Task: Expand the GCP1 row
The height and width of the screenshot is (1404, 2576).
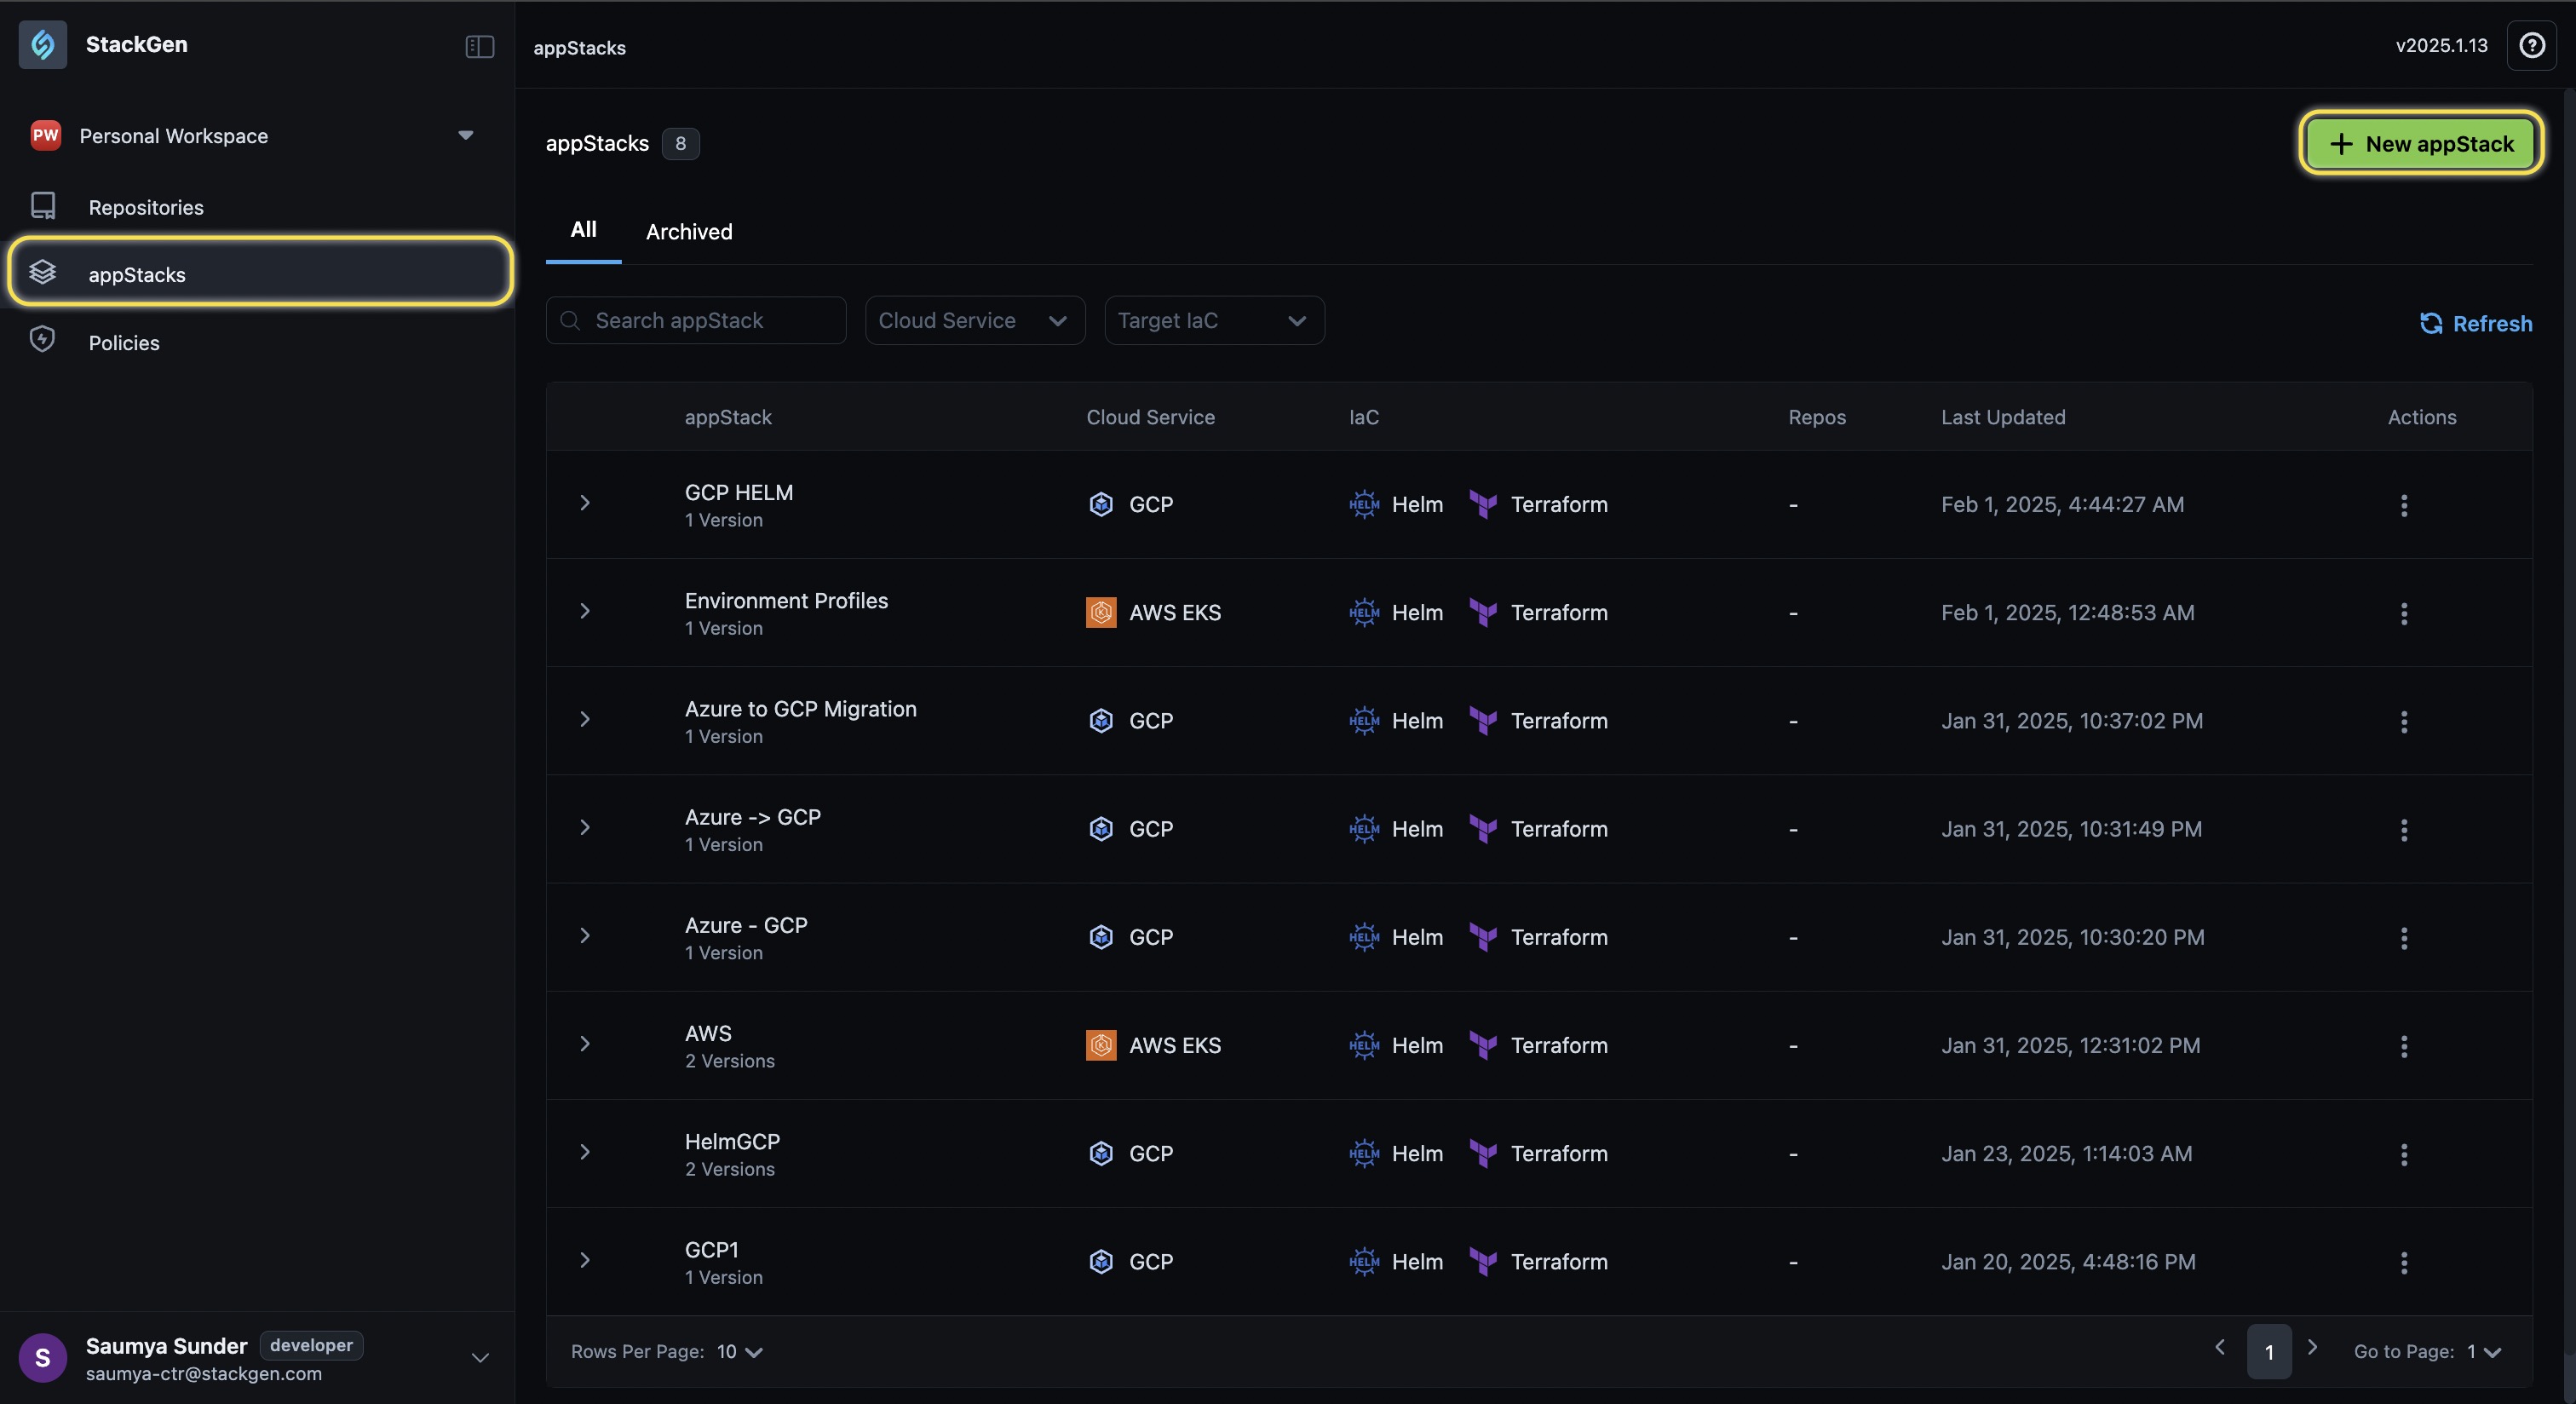Action: click(585, 1260)
